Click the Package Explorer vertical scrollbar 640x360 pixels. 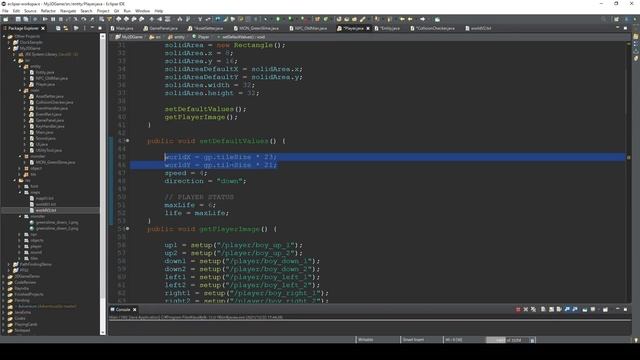[x=102, y=184]
